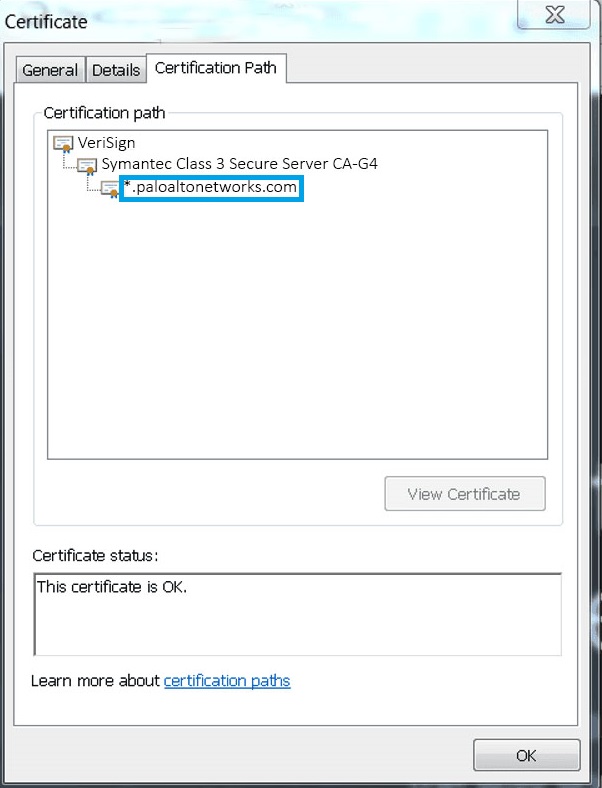The image size is (602, 788).
Task: Click the 'Certificate status:' label
Action: [x=96, y=555]
